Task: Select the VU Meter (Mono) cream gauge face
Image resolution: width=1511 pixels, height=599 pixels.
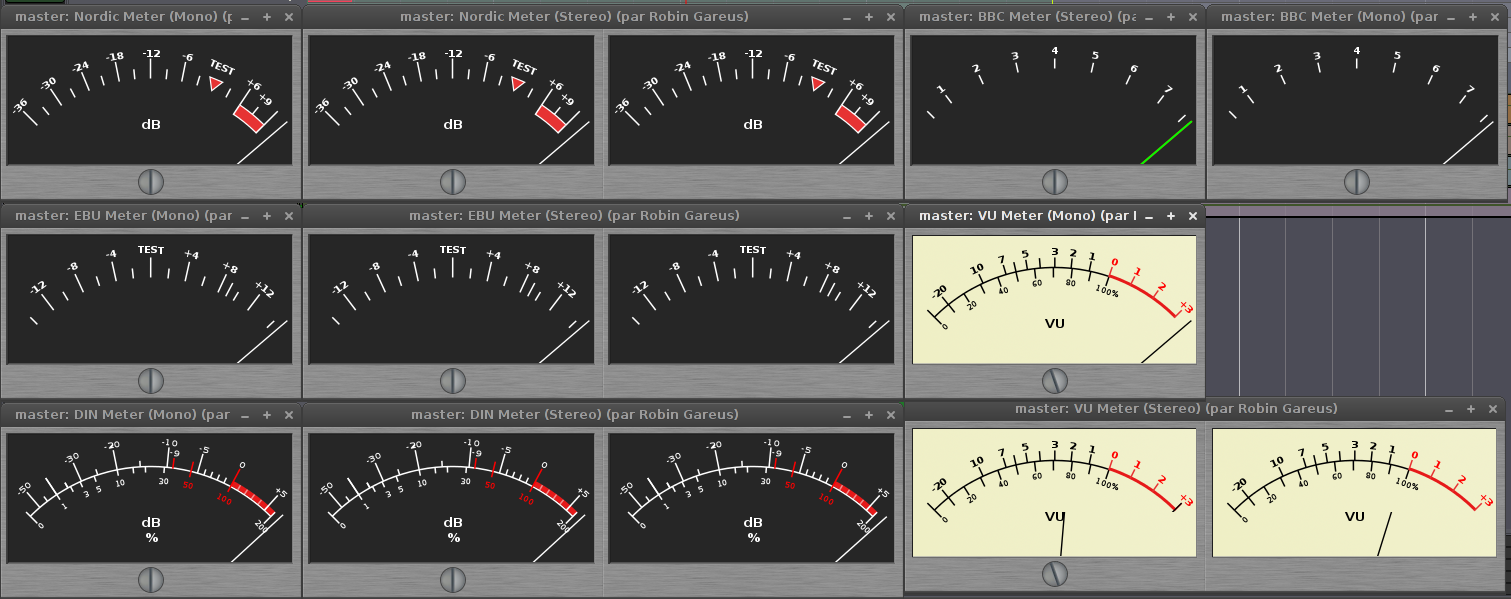Action: 1054,299
